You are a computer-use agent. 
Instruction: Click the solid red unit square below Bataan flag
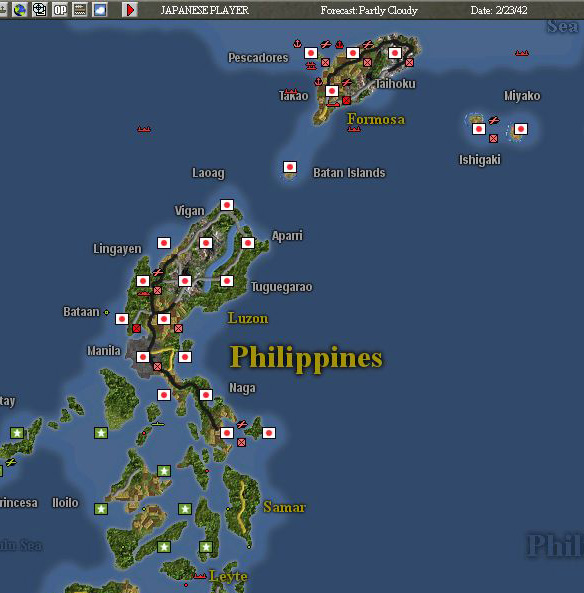[x=137, y=328]
